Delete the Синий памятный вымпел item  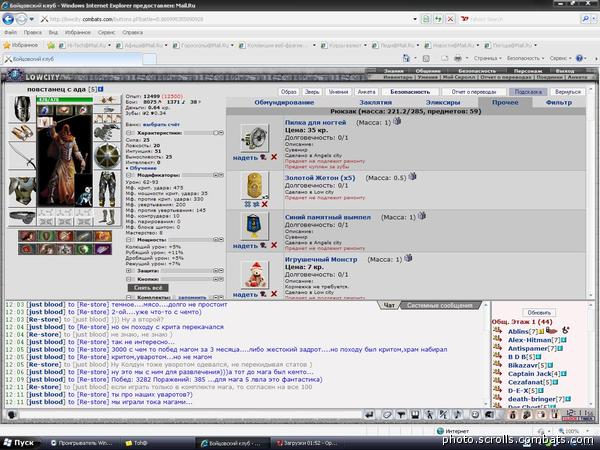tap(274, 245)
